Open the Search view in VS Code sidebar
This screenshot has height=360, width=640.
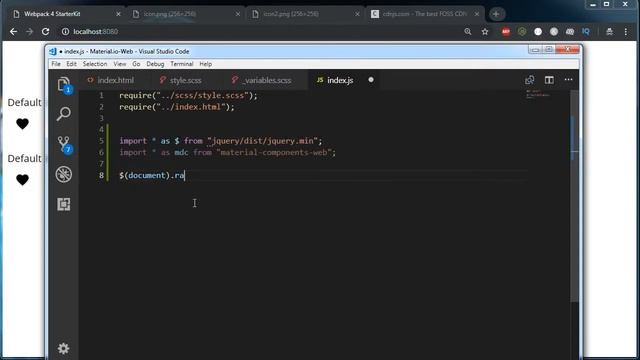64,114
